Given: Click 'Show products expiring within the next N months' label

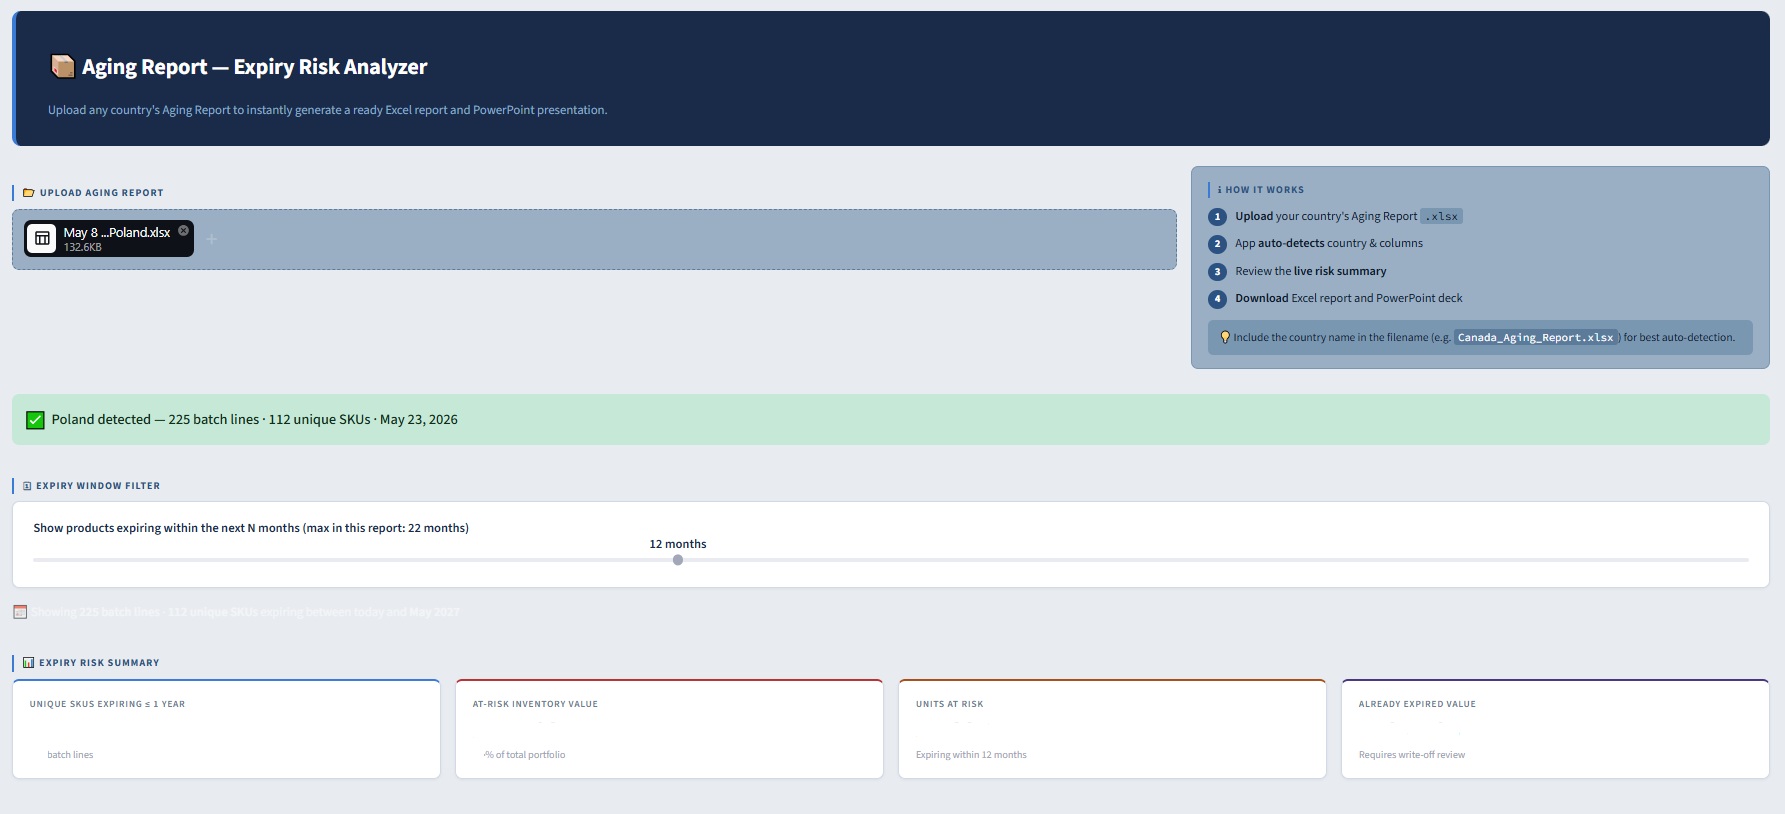Looking at the screenshot, I should pyautogui.click(x=251, y=528).
